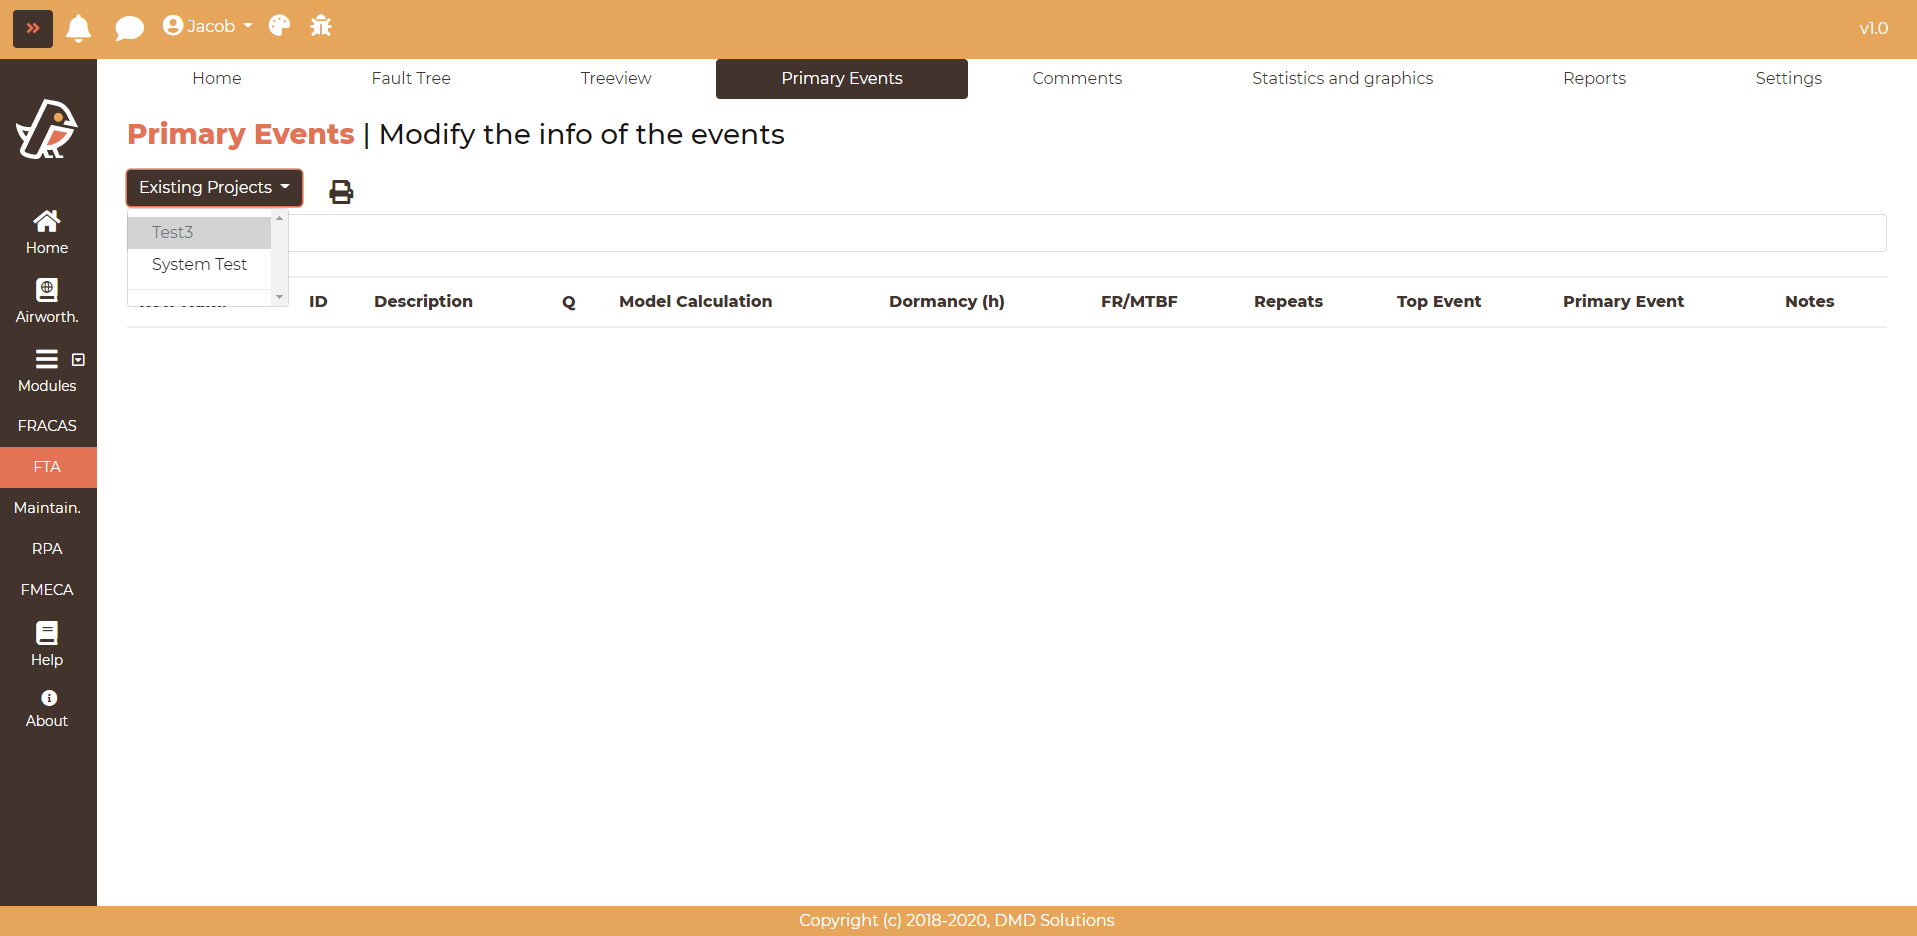Toggle the Existing Projects dropdown
This screenshot has height=936, width=1917.
[214, 188]
